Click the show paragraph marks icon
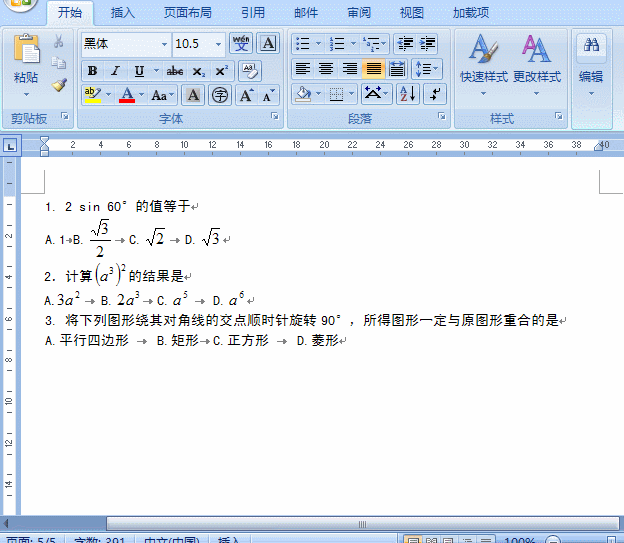This screenshot has width=624, height=543. tap(435, 94)
